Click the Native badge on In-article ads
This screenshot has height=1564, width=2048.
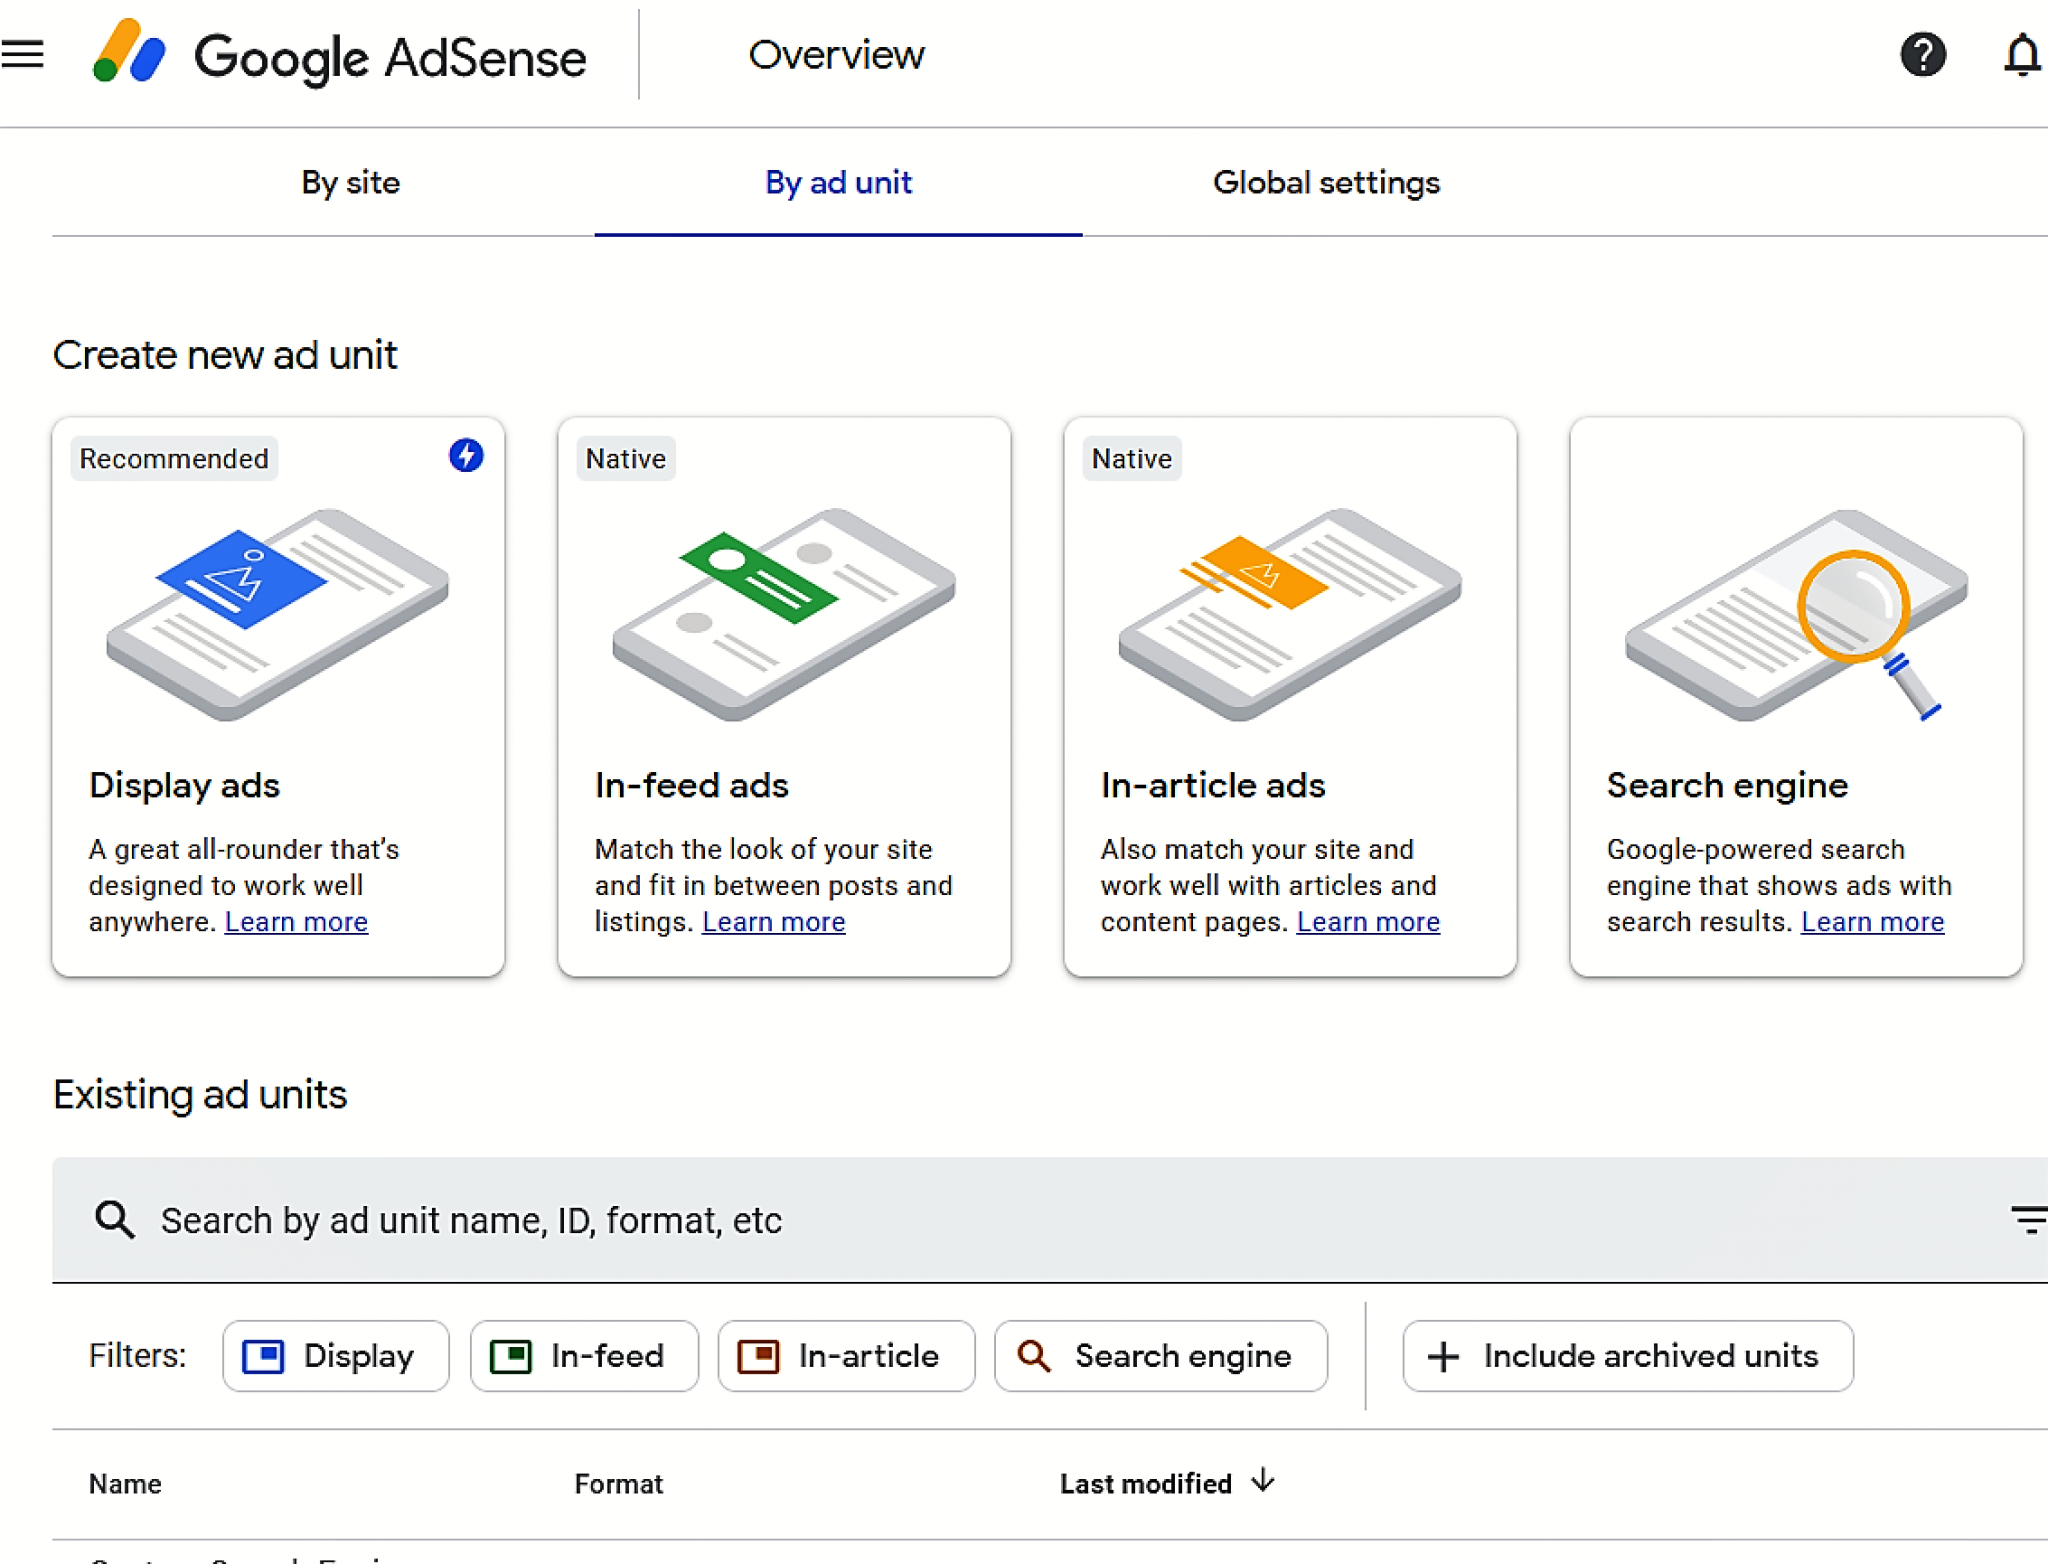pyautogui.click(x=1132, y=459)
